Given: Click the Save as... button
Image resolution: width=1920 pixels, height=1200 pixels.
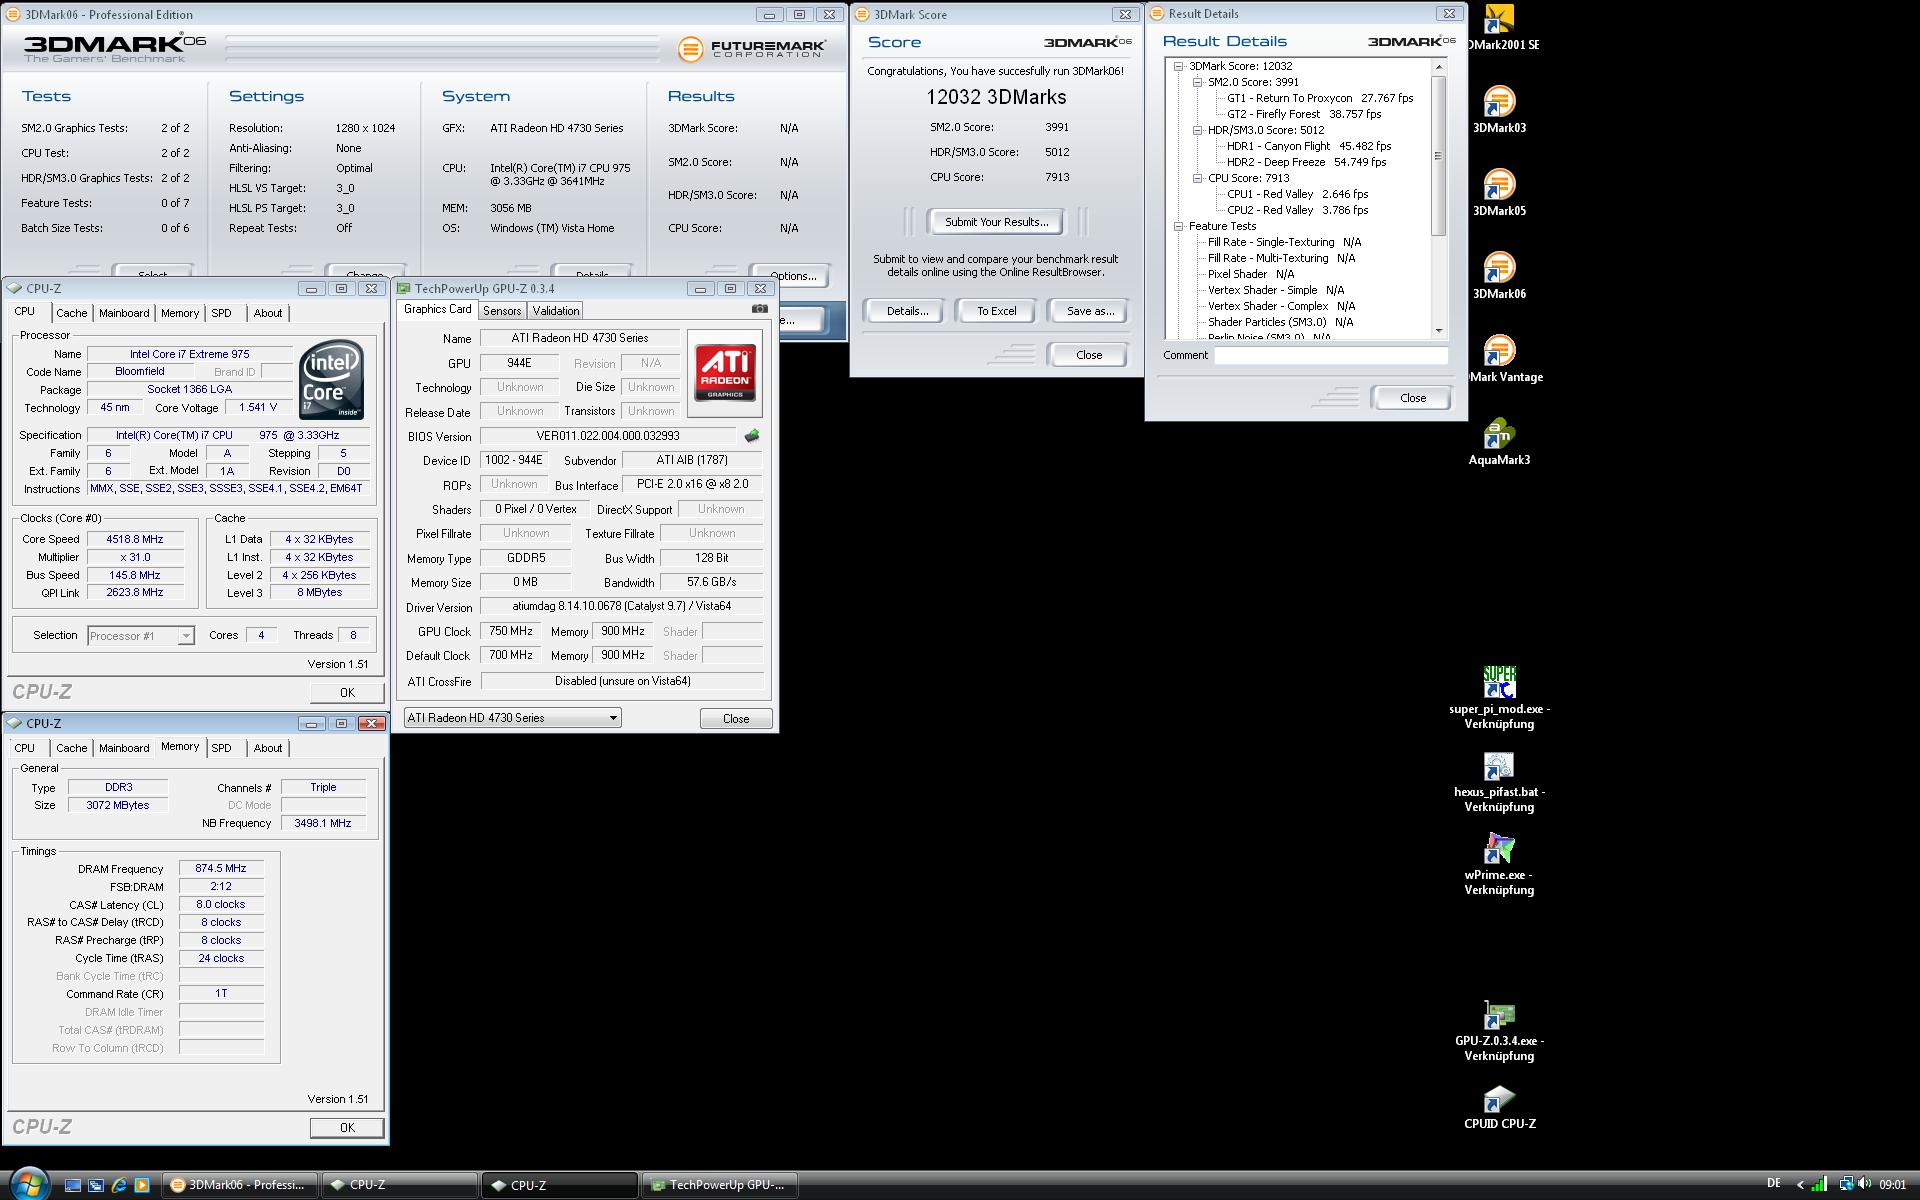Looking at the screenshot, I should (1089, 311).
